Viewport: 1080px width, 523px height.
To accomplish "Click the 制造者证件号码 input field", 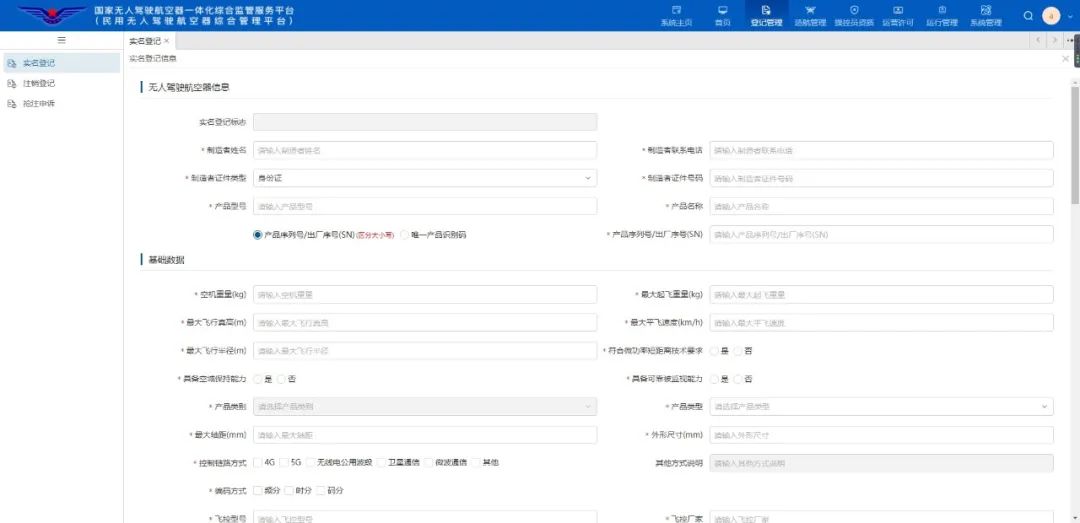I will (x=881, y=178).
